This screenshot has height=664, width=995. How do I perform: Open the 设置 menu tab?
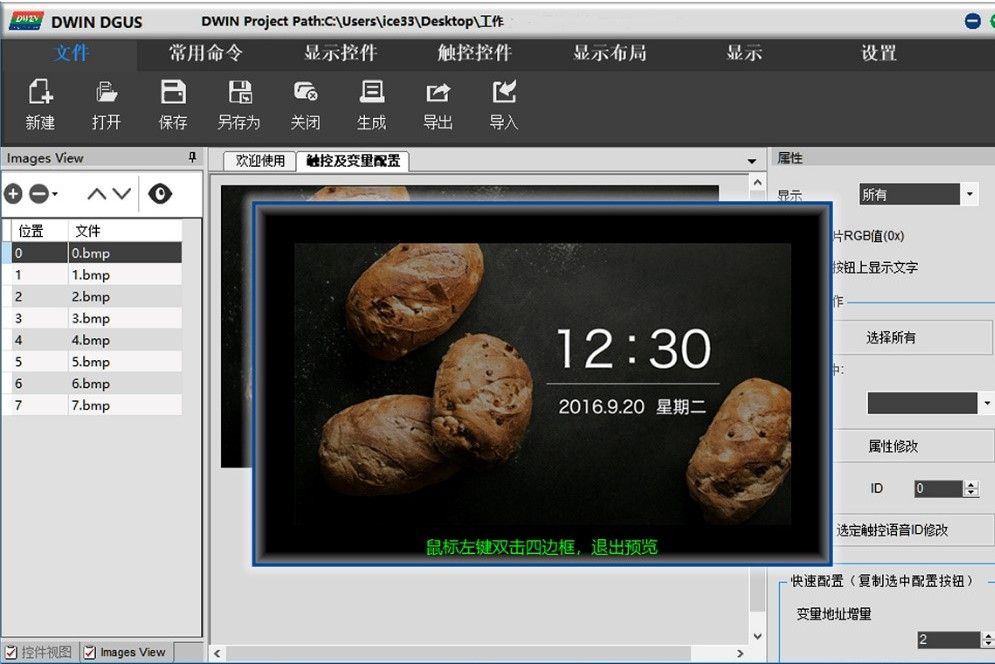[879, 53]
